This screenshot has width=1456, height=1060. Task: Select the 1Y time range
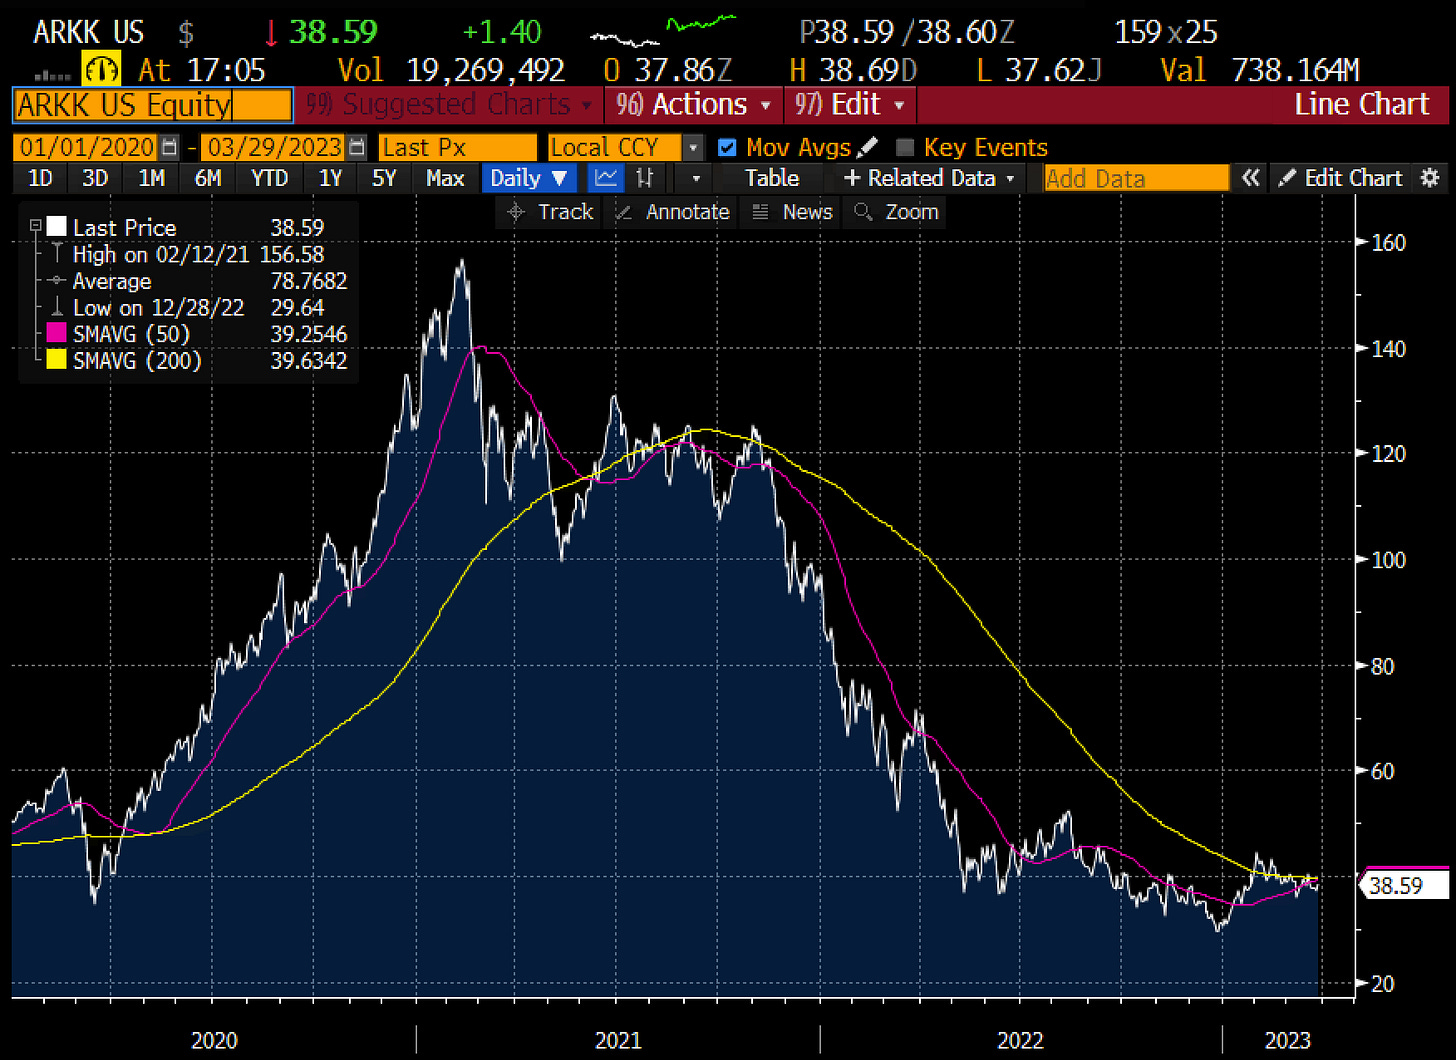(x=330, y=178)
